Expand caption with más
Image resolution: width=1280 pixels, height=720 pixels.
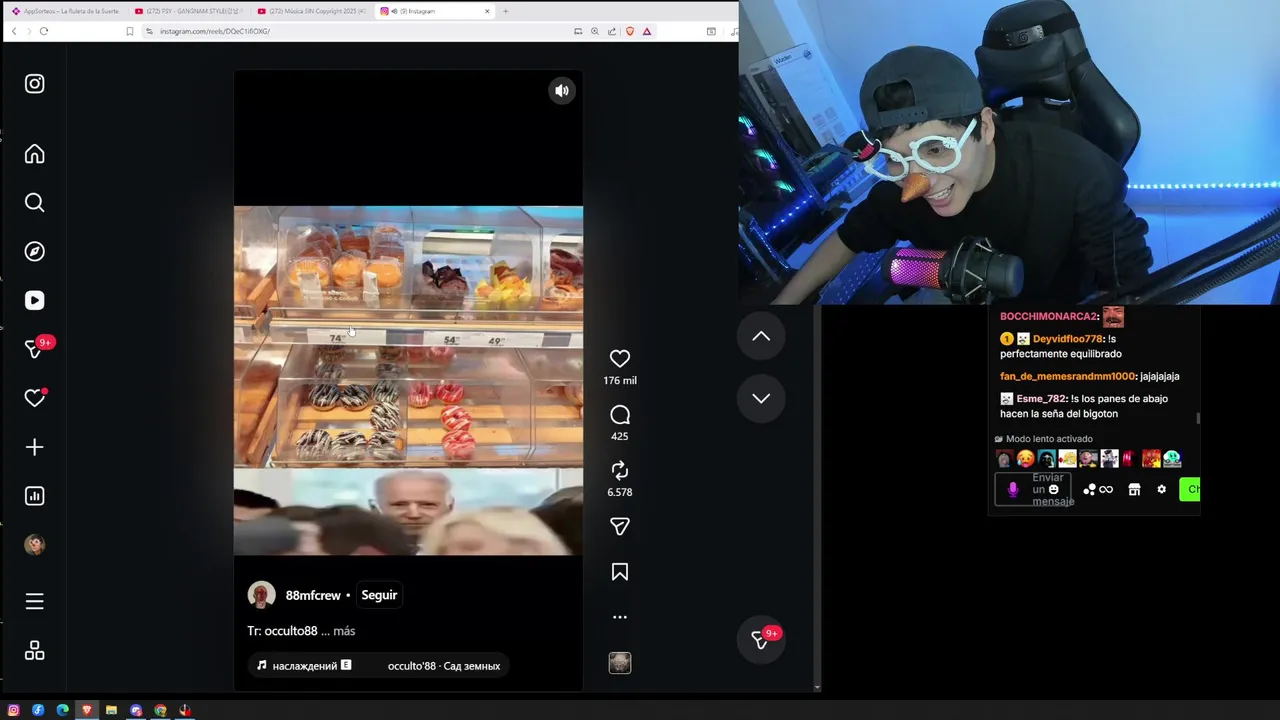tap(344, 631)
